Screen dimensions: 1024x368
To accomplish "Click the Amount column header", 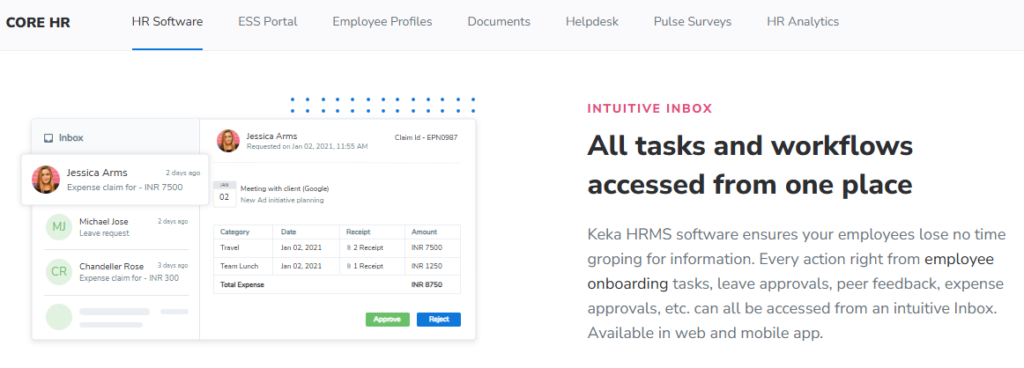I will coord(424,232).
